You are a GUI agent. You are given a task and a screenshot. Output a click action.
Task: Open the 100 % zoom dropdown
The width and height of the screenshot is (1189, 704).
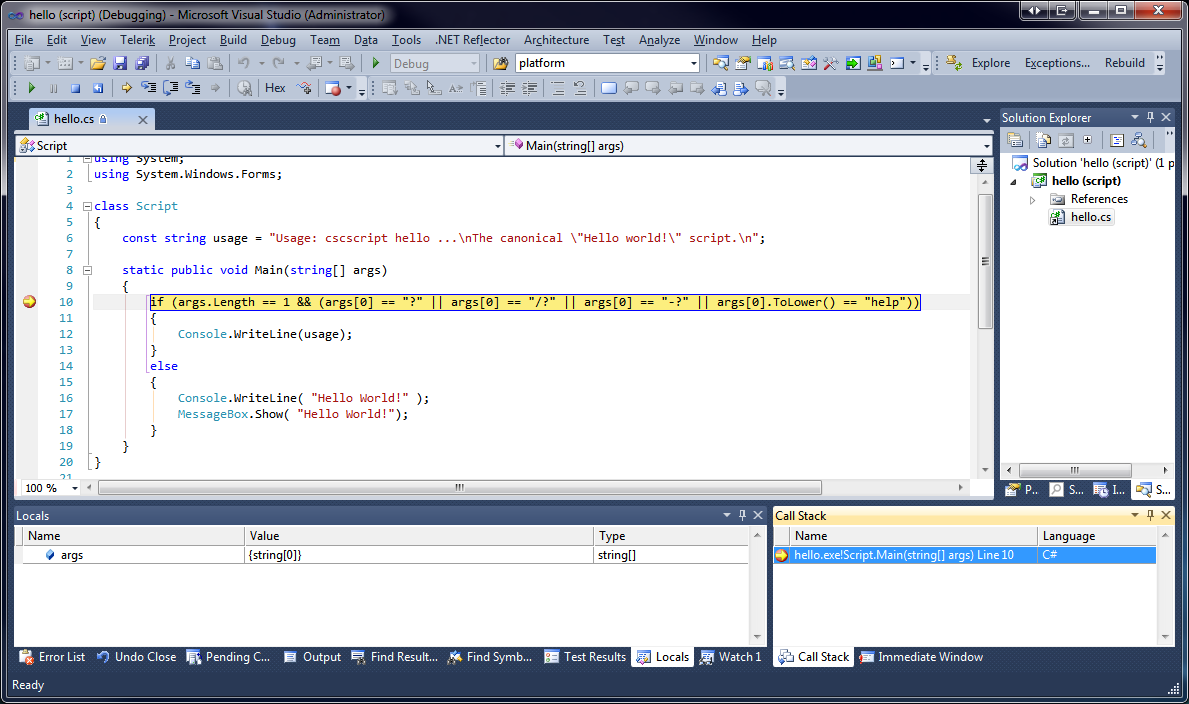coord(74,488)
